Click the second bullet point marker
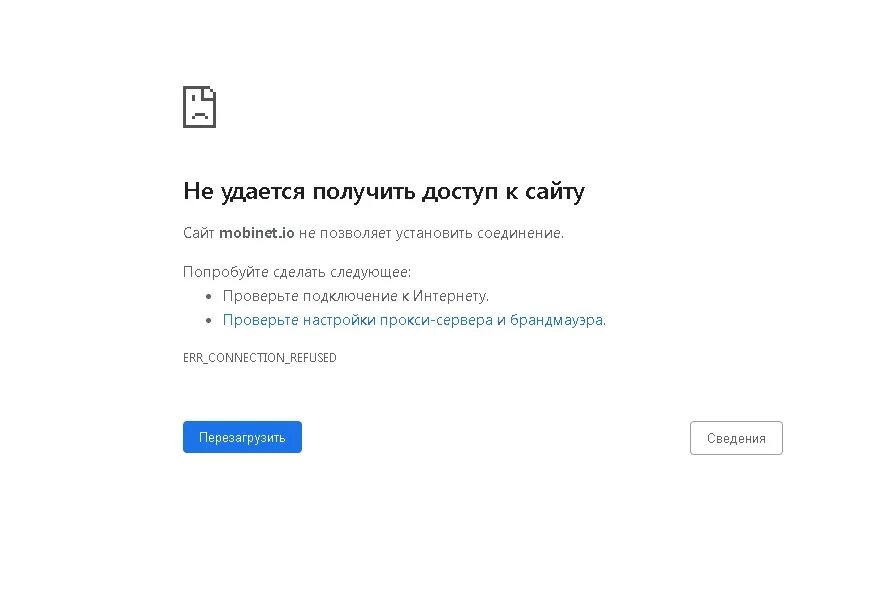This screenshot has height=601, width=889. [207, 319]
